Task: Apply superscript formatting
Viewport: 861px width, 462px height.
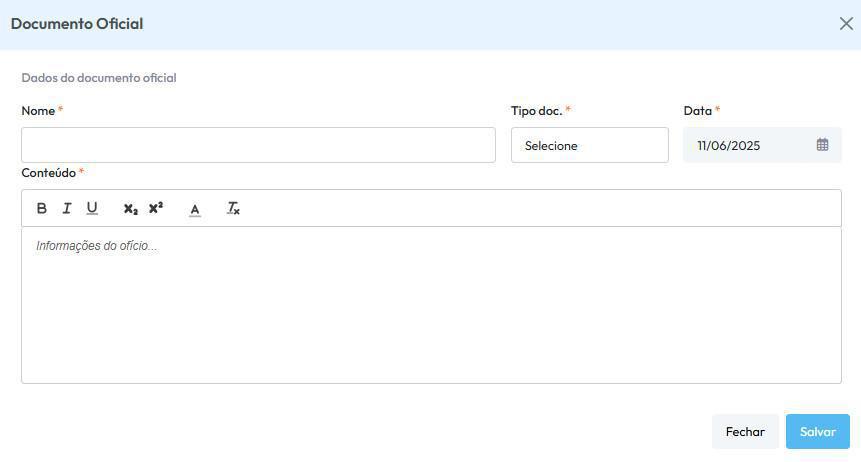Action: (156, 208)
